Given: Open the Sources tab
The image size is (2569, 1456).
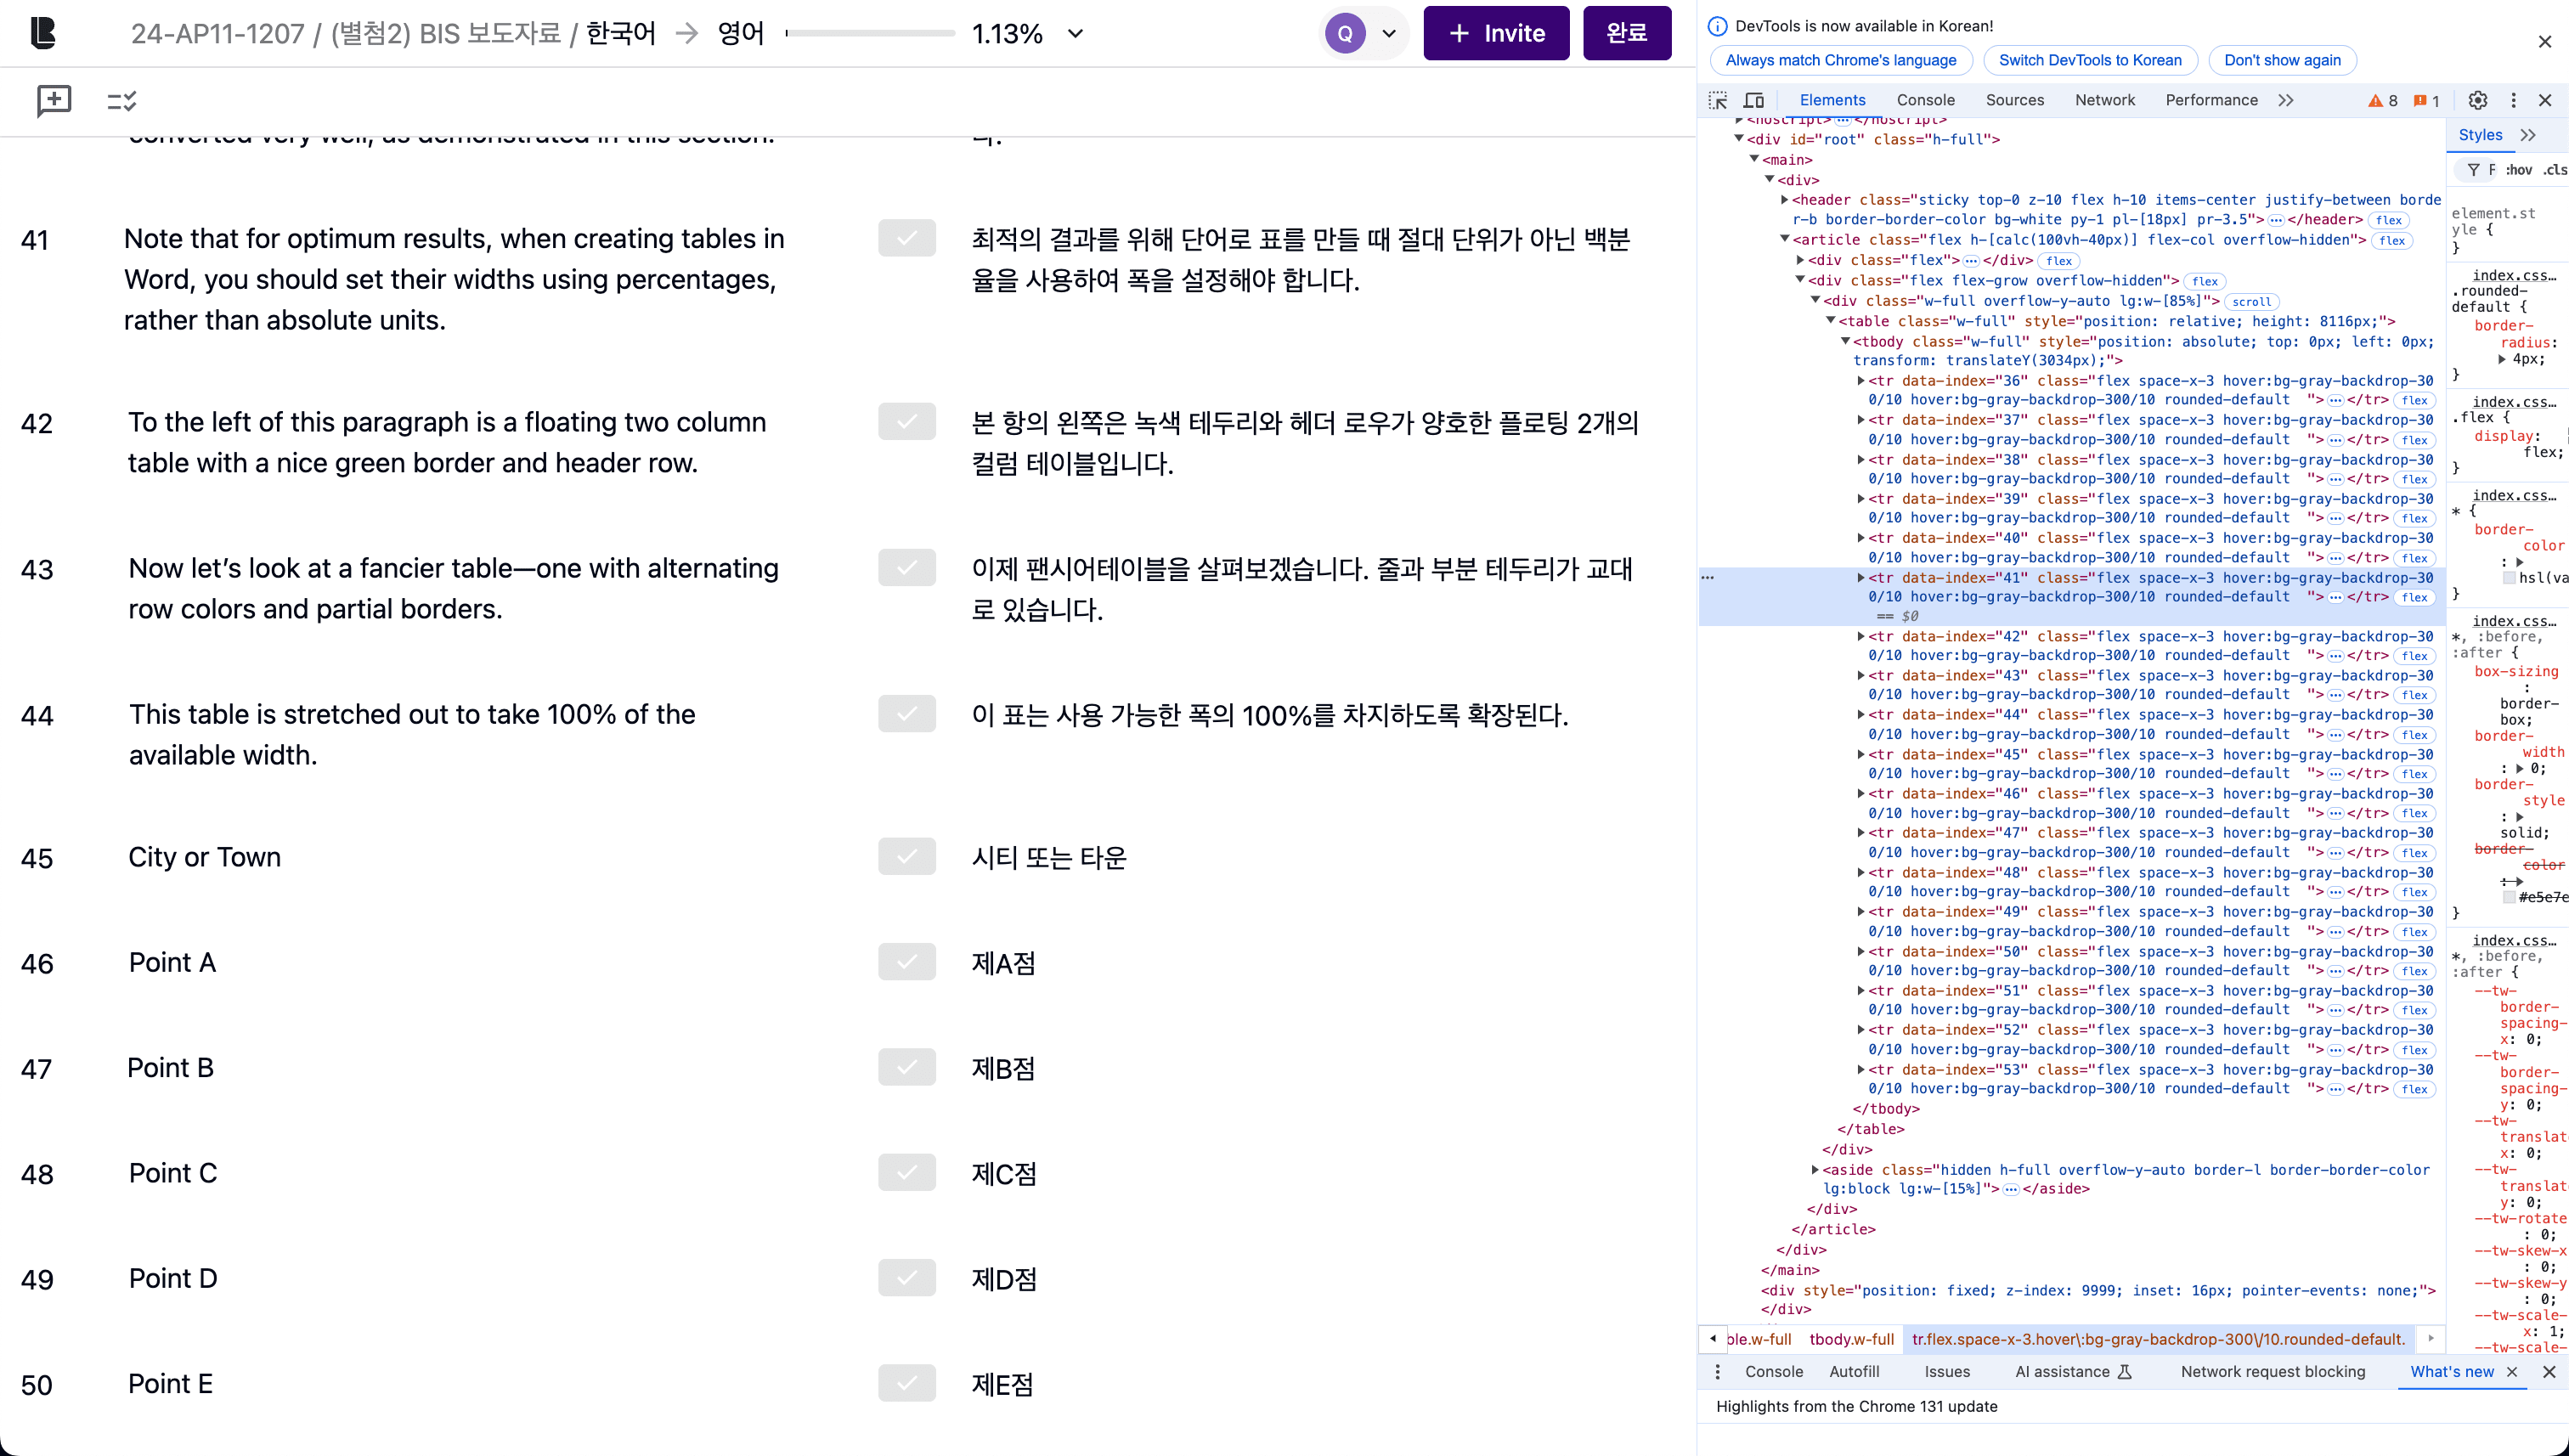Looking at the screenshot, I should click(x=2014, y=100).
